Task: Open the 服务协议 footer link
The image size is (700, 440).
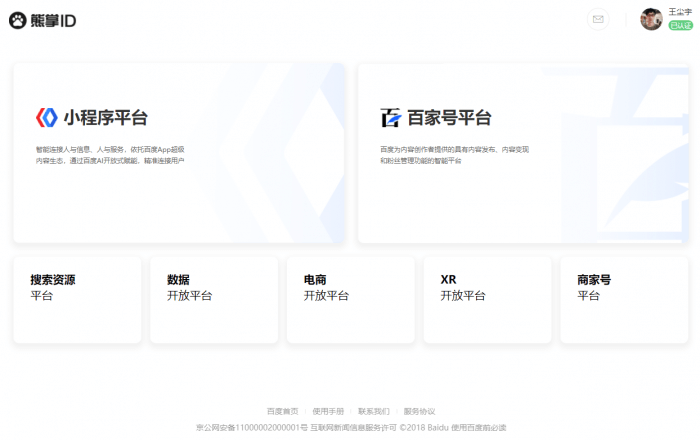Action: 419,411
